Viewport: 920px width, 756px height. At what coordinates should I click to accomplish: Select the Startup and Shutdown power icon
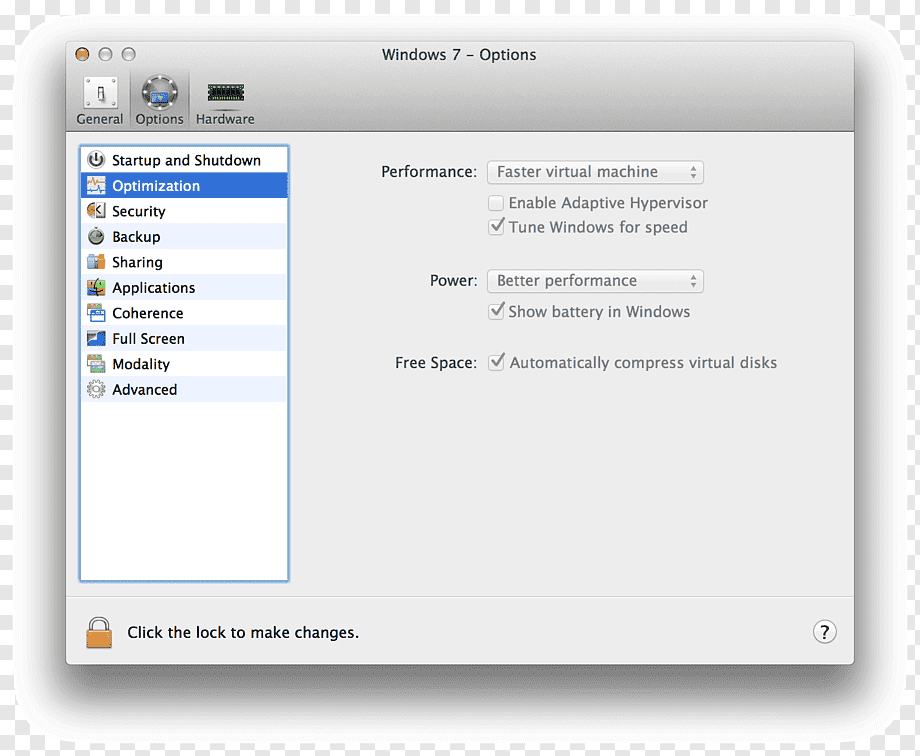96,160
